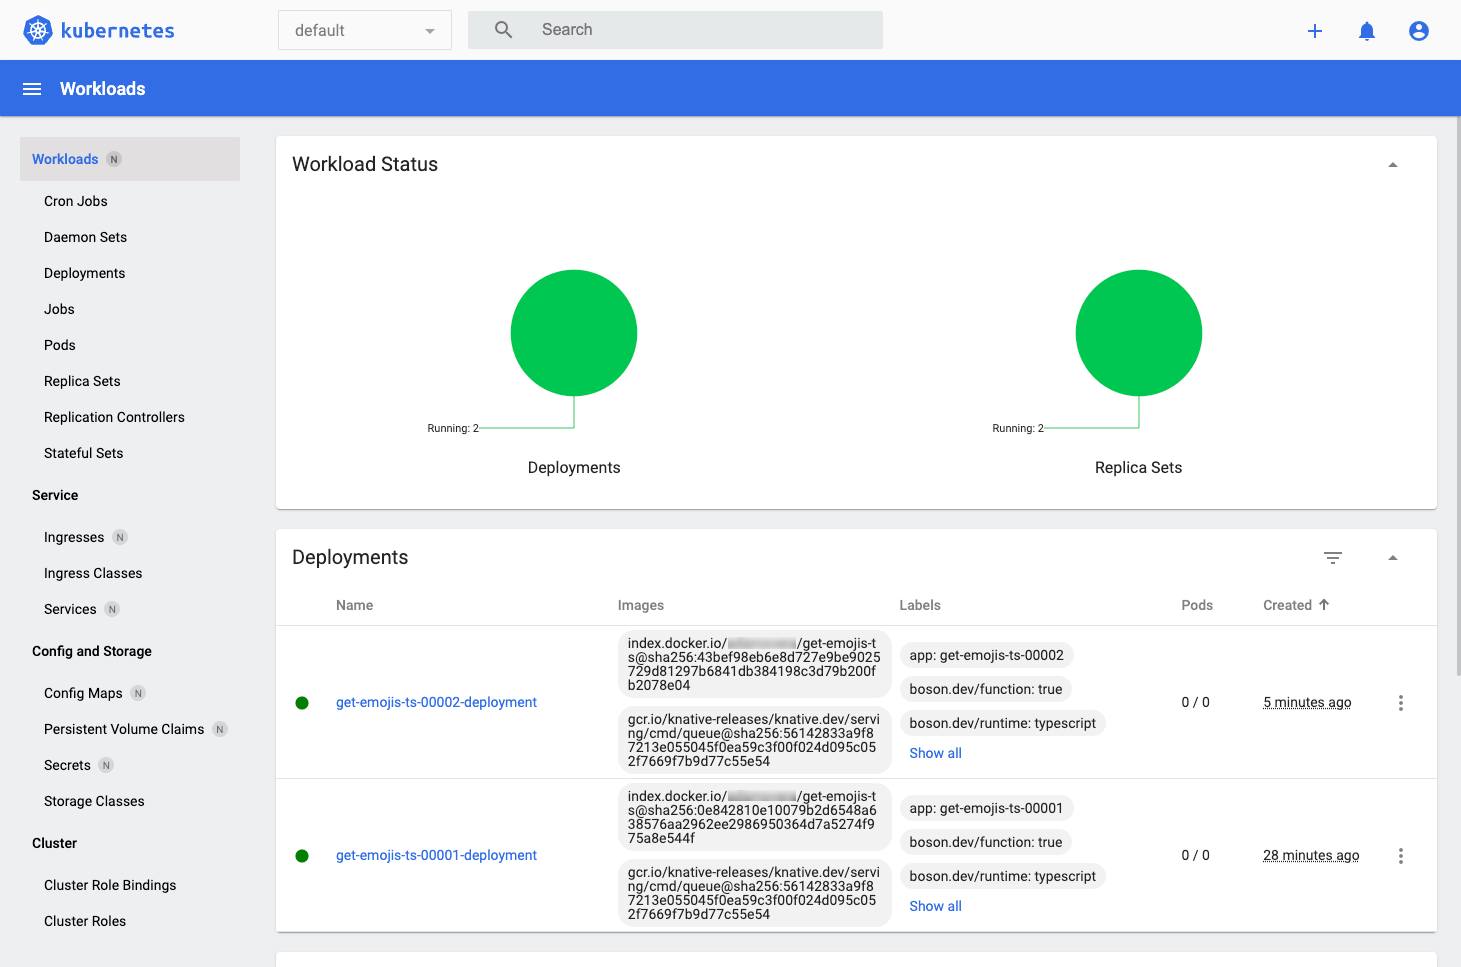This screenshot has width=1461, height=967.
Task: Show all labels for get-emojis-ts-00001
Action: 934,905
